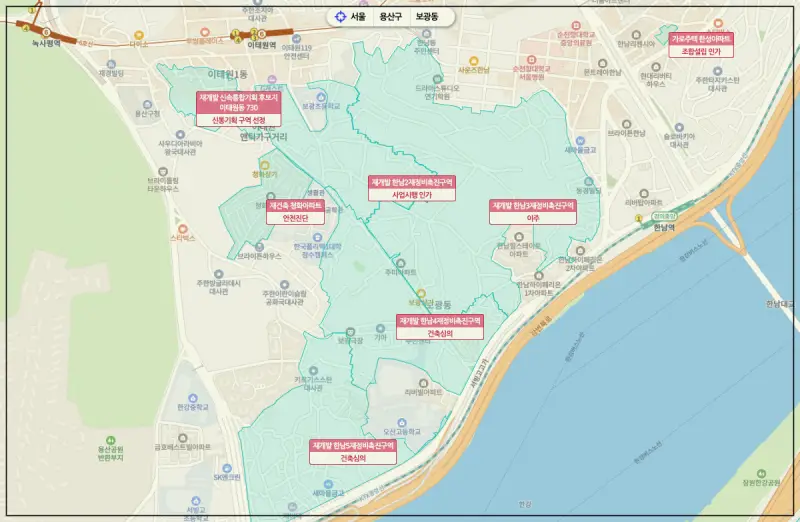Screen dimensions: 800x522
Task: Click the 주한방글라데시 대사관 embassy icon
Action: click(x=218, y=274)
